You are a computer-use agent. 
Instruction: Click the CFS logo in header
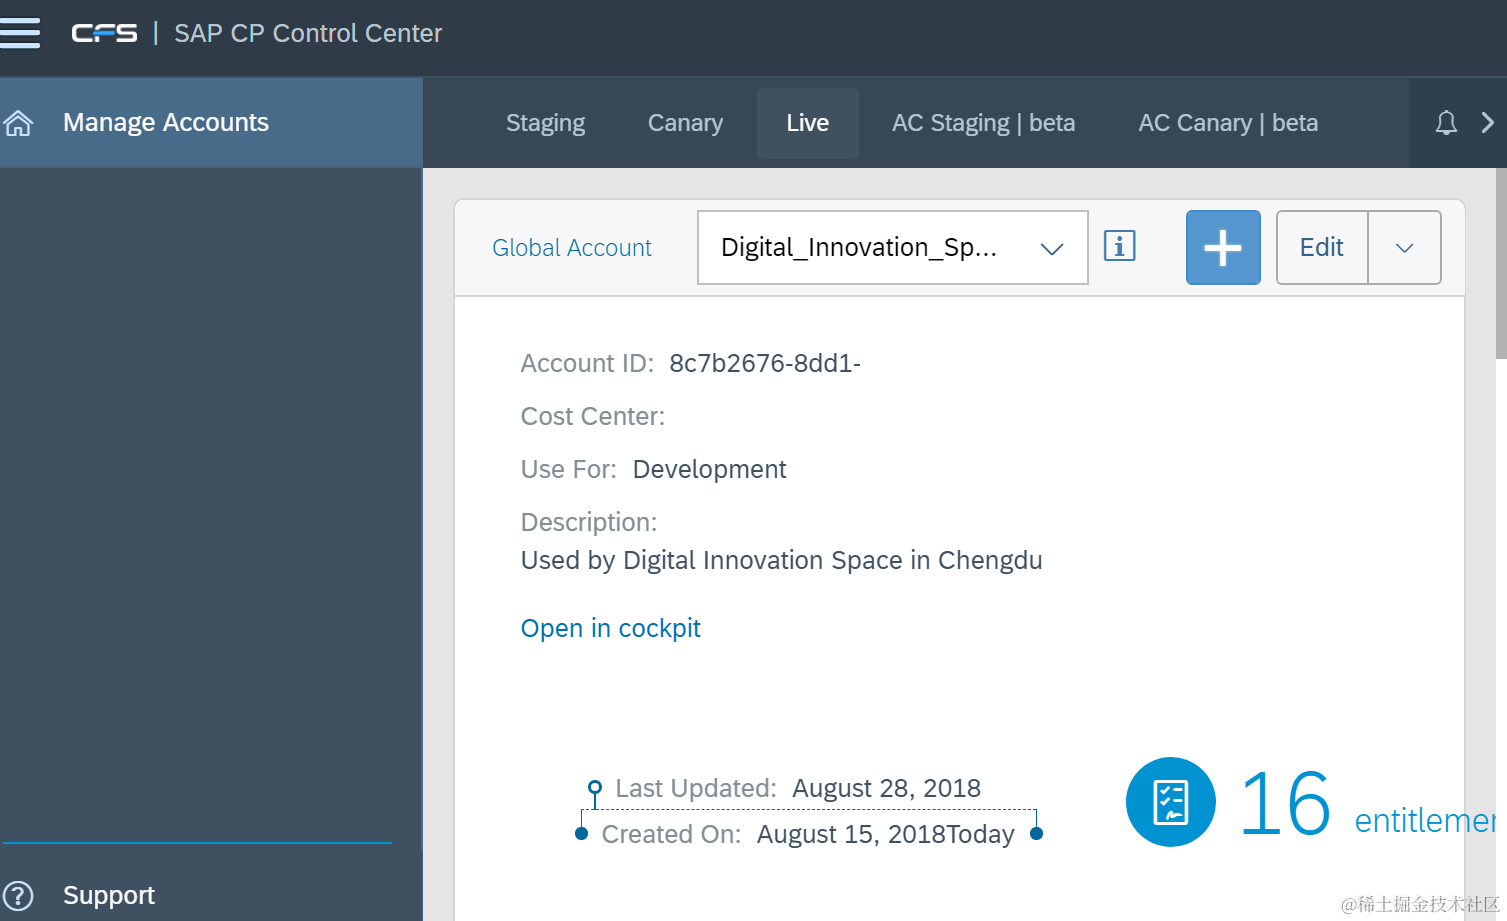pyautogui.click(x=104, y=33)
